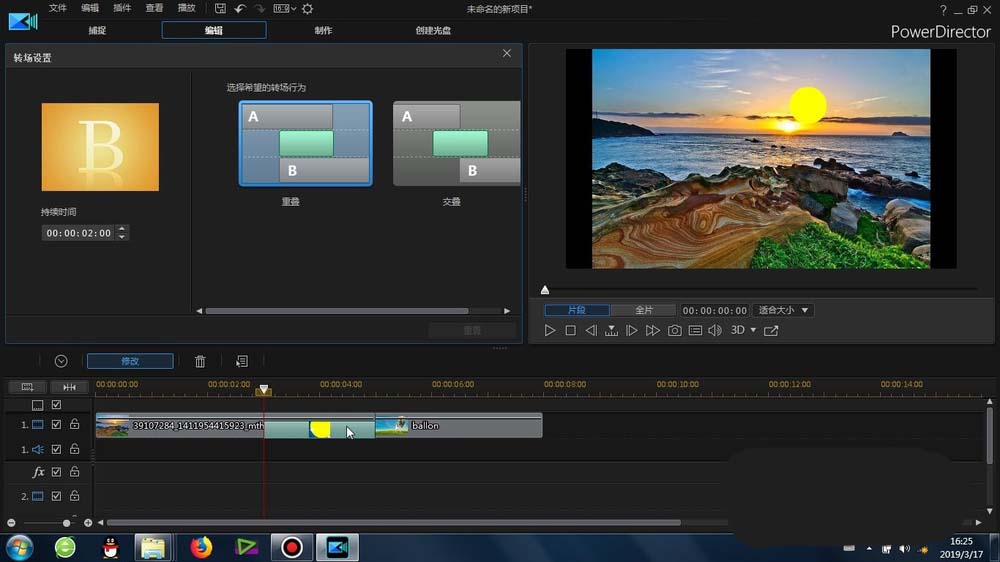Open the aspect ratio dropdown in the top toolbar
1000x562 pixels.
tap(284, 9)
